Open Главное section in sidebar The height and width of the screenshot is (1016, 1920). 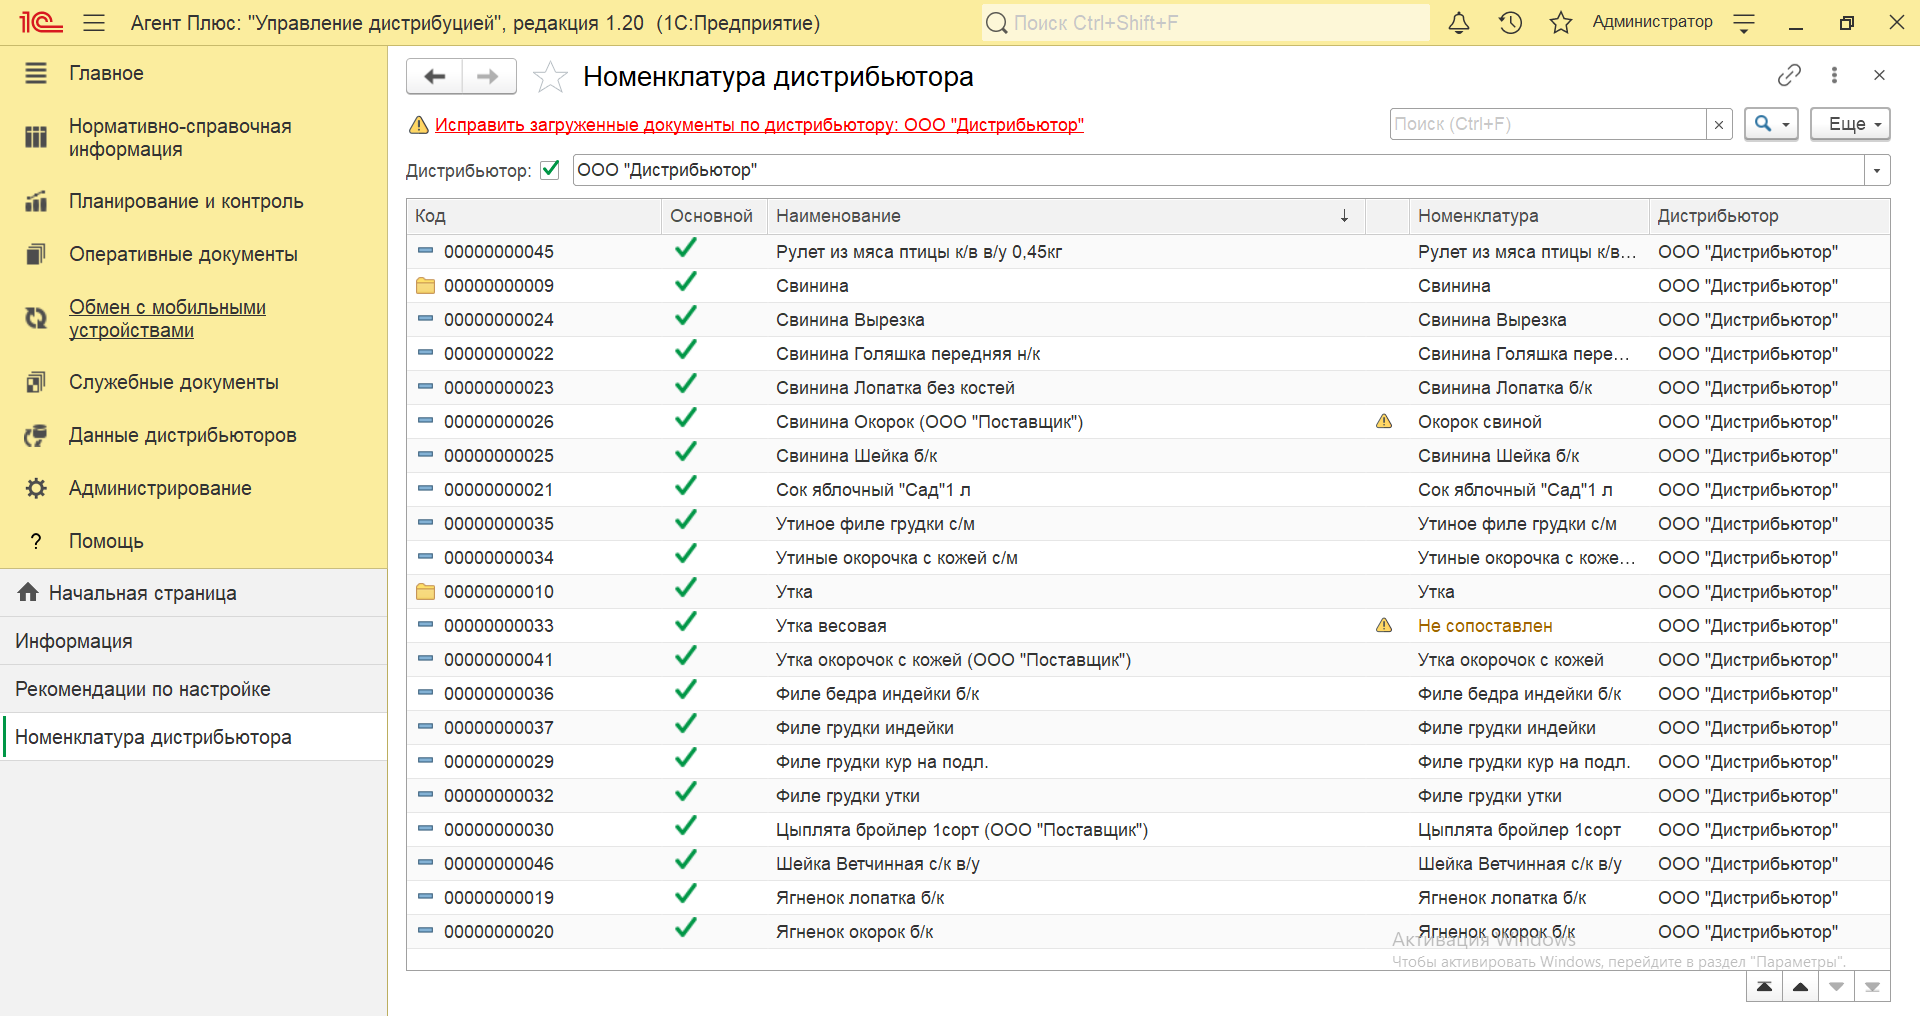[x=106, y=73]
